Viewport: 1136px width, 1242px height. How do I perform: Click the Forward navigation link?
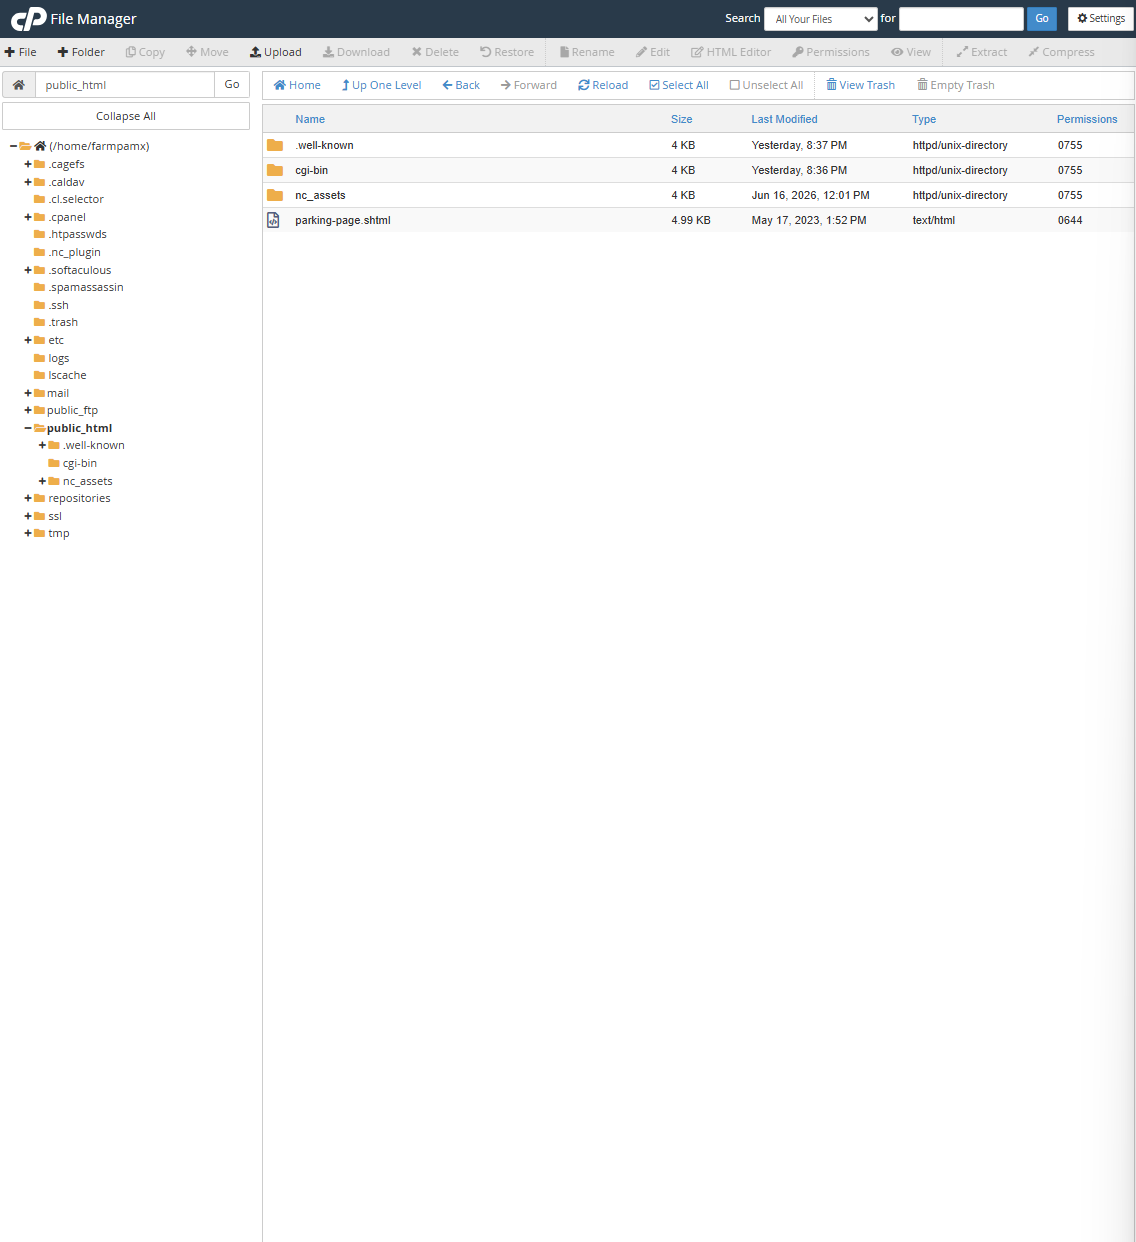(529, 85)
